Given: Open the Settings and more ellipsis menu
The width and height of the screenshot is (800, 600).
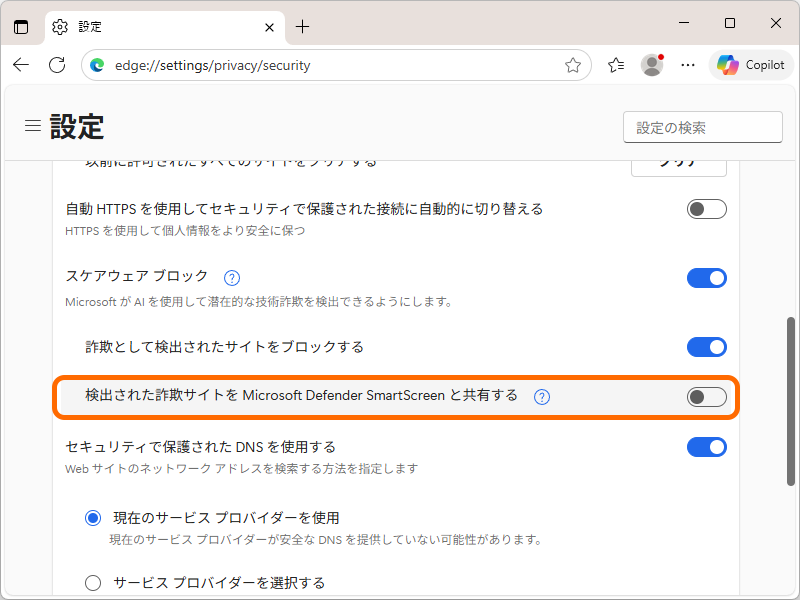Looking at the screenshot, I should click(x=687, y=64).
